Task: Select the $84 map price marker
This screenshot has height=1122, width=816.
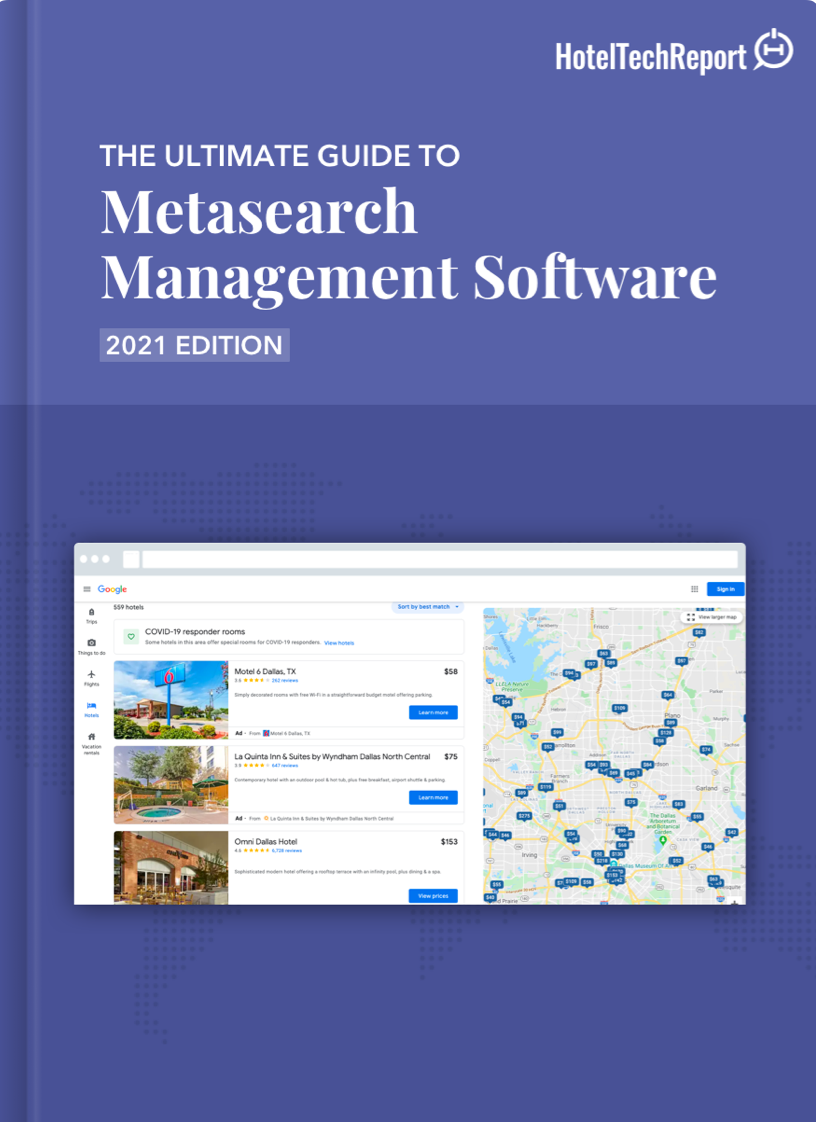Action: [x=647, y=765]
